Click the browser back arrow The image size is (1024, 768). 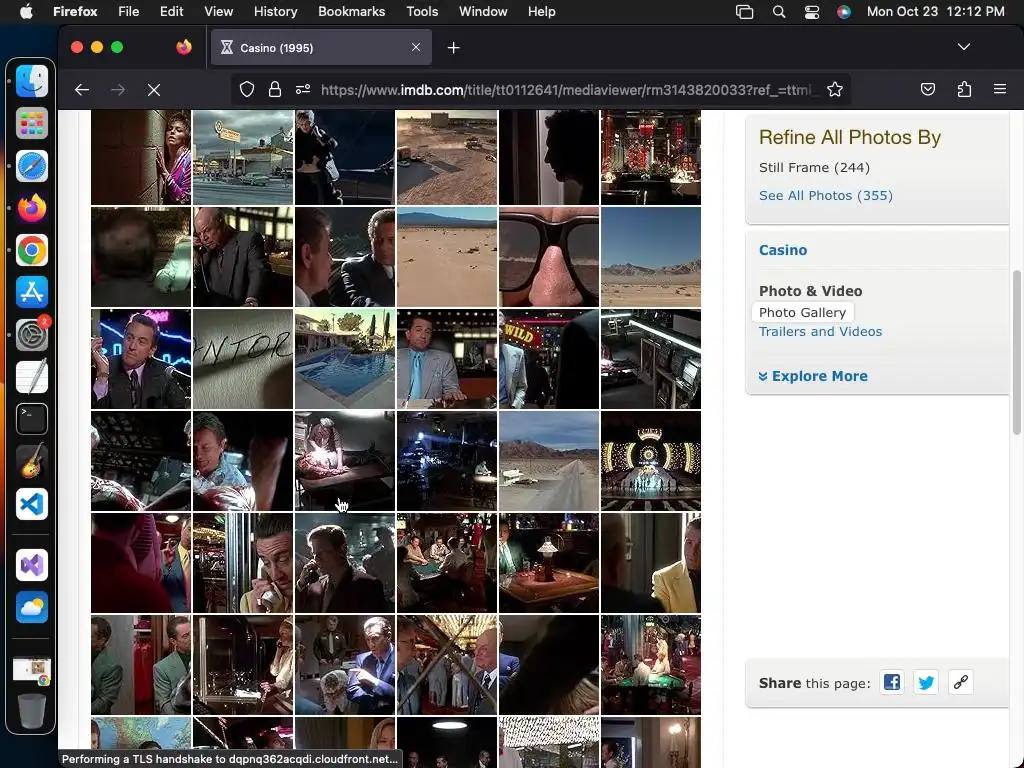pos(82,89)
